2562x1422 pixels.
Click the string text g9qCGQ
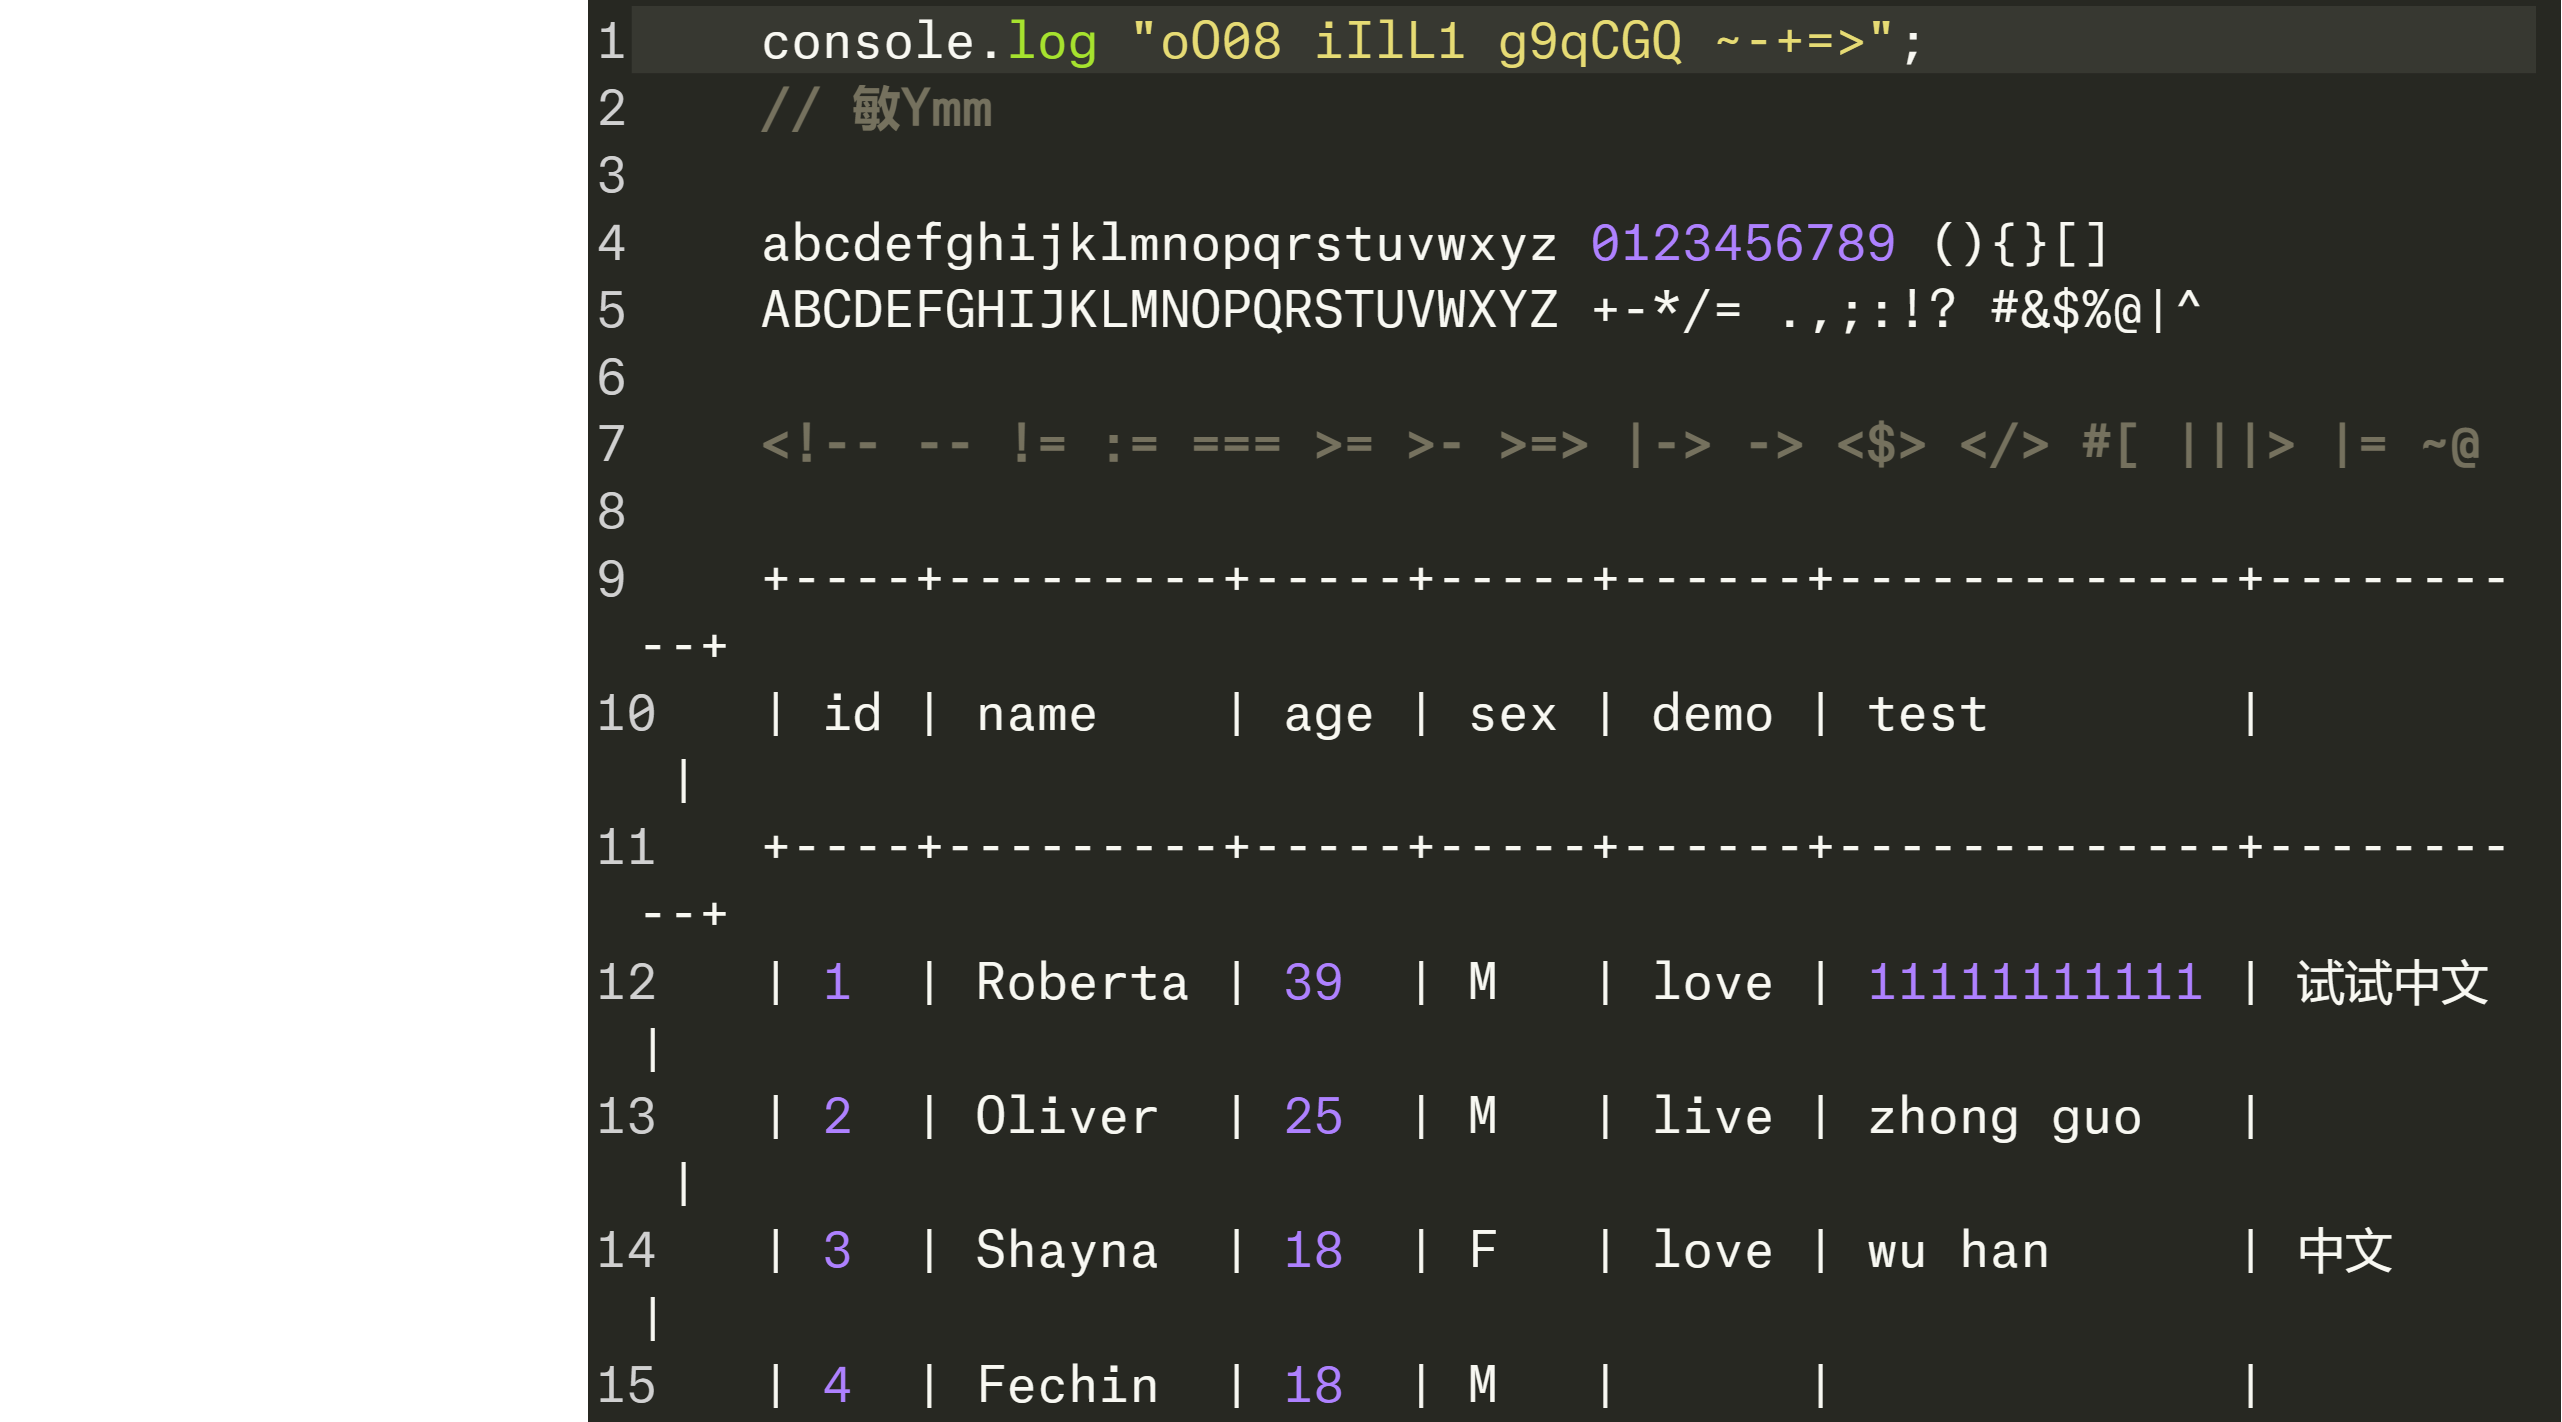[x=1590, y=45]
